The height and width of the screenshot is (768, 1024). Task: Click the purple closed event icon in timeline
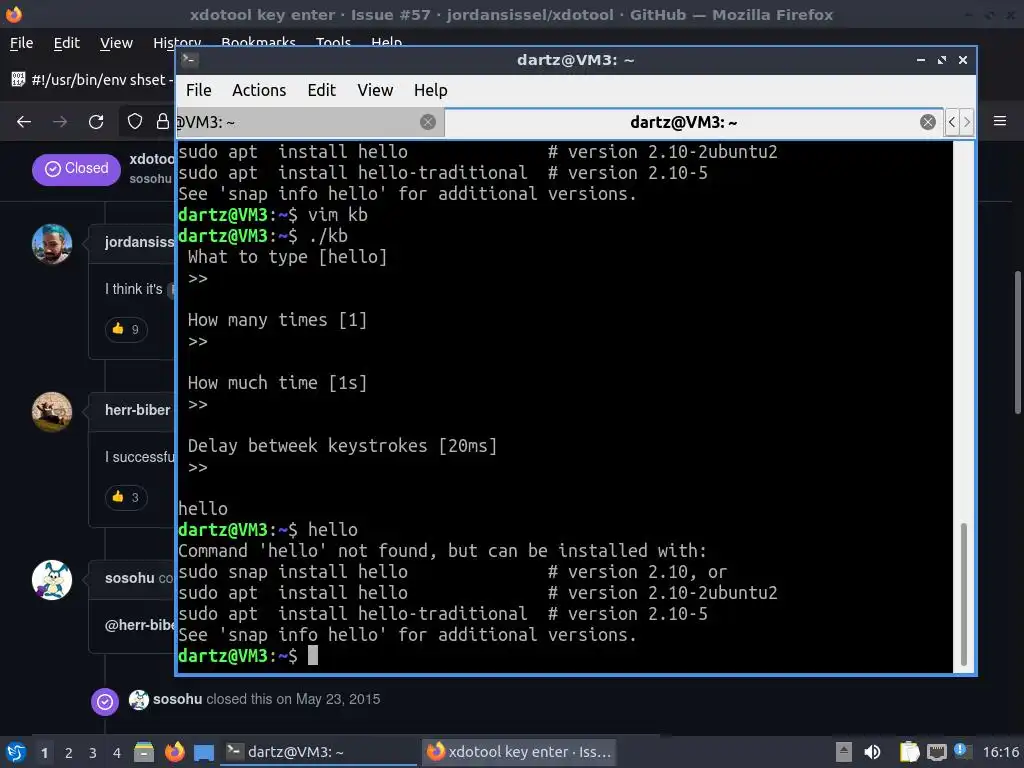pos(104,702)
